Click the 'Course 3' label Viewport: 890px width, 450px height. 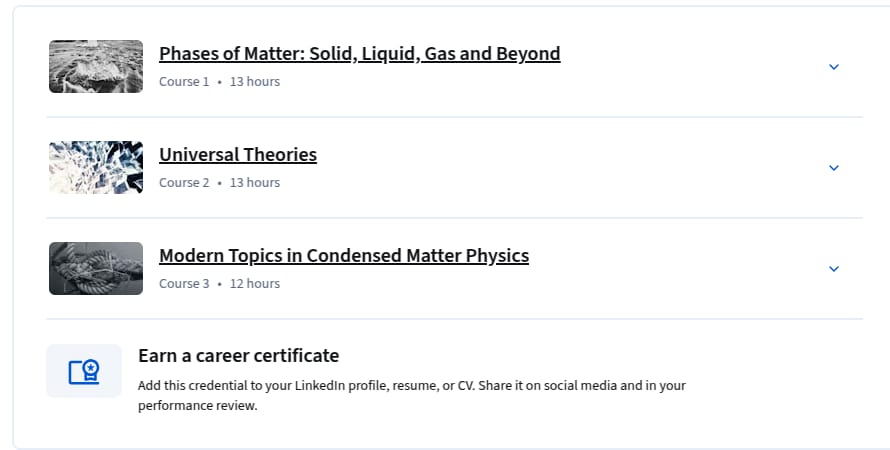(184, 284)
